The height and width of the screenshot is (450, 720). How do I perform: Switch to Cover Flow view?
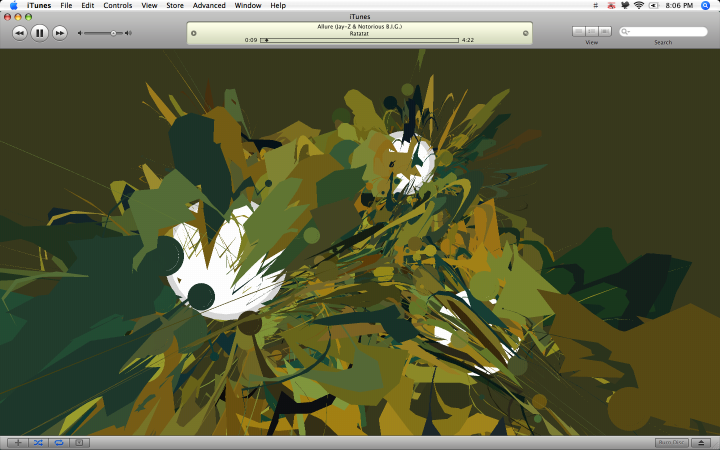pyautogui.click(x=605, y=31)
